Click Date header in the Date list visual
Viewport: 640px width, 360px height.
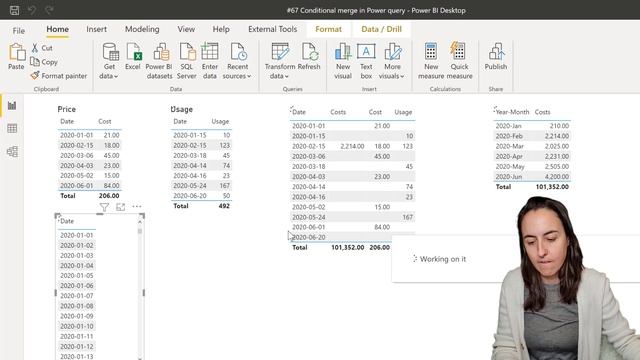[x=67, y=221]
